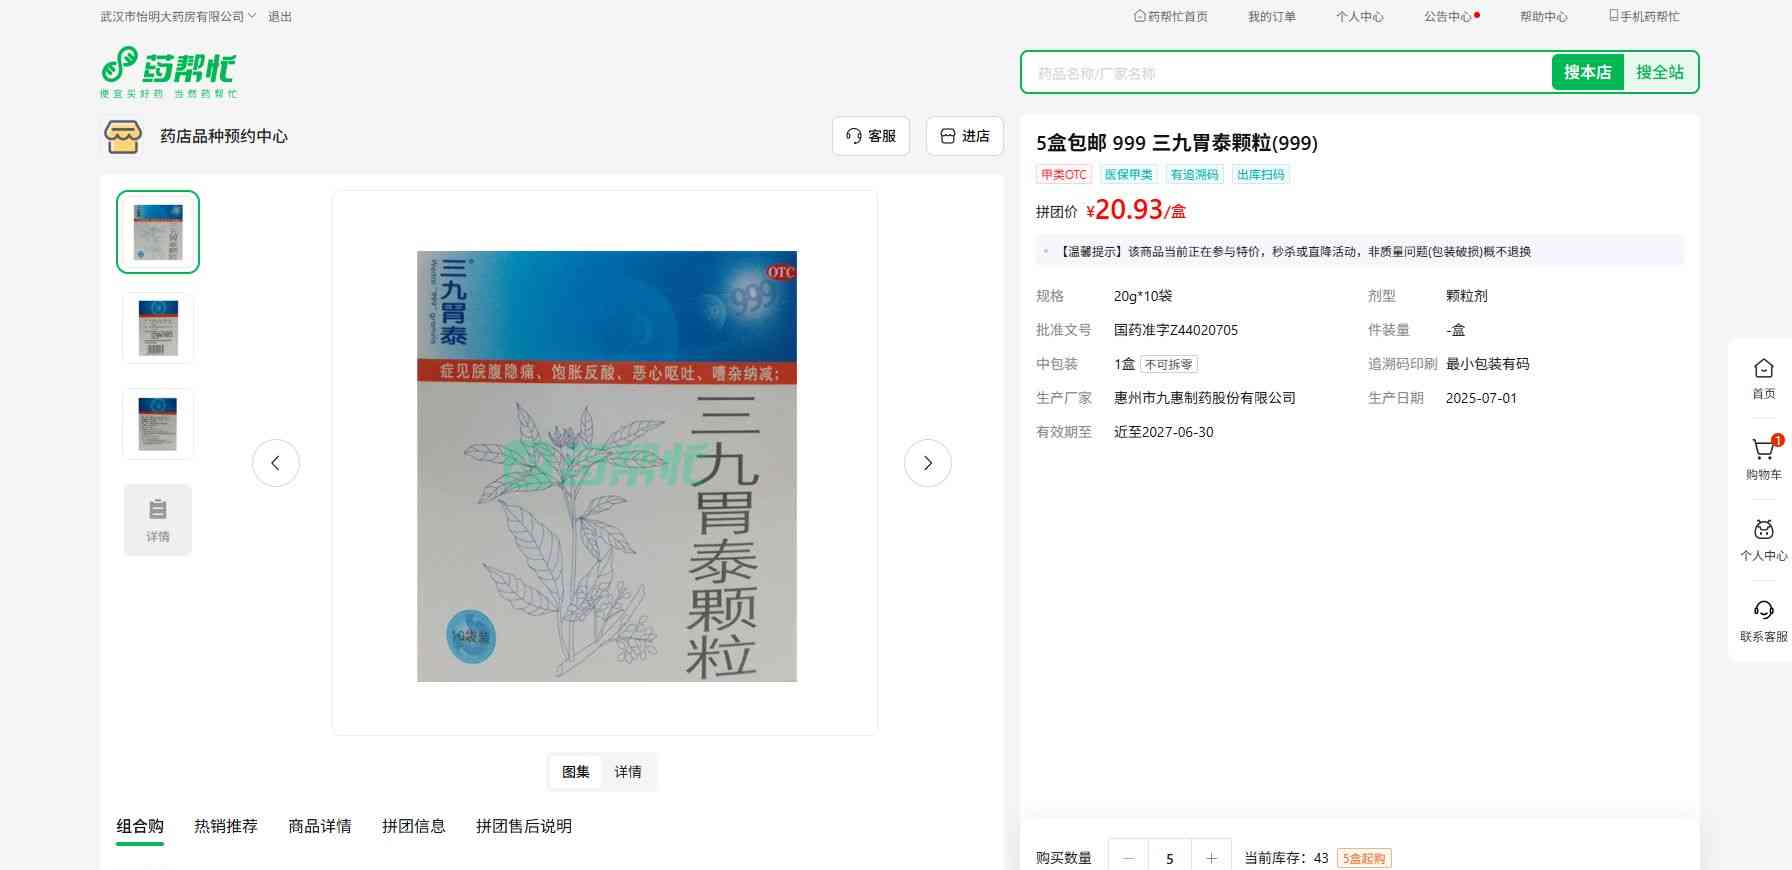1792x870 pixels.
Task: Select the second product thumbnail
Action: tap(158, 328)
